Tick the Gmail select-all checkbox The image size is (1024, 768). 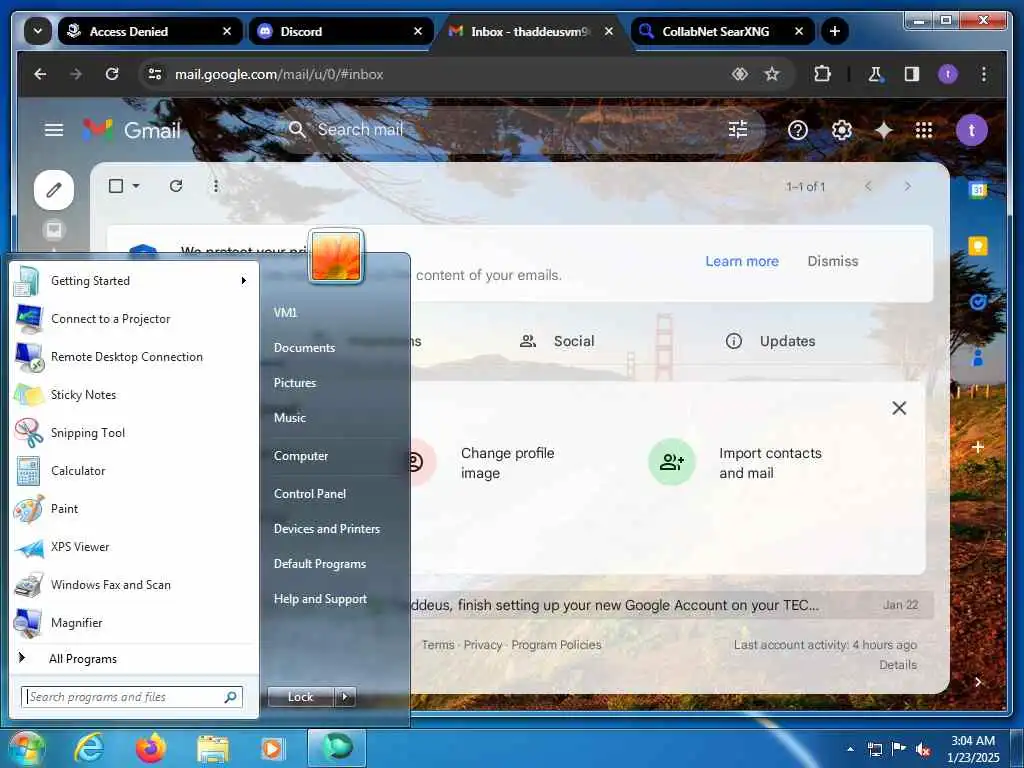116,186
